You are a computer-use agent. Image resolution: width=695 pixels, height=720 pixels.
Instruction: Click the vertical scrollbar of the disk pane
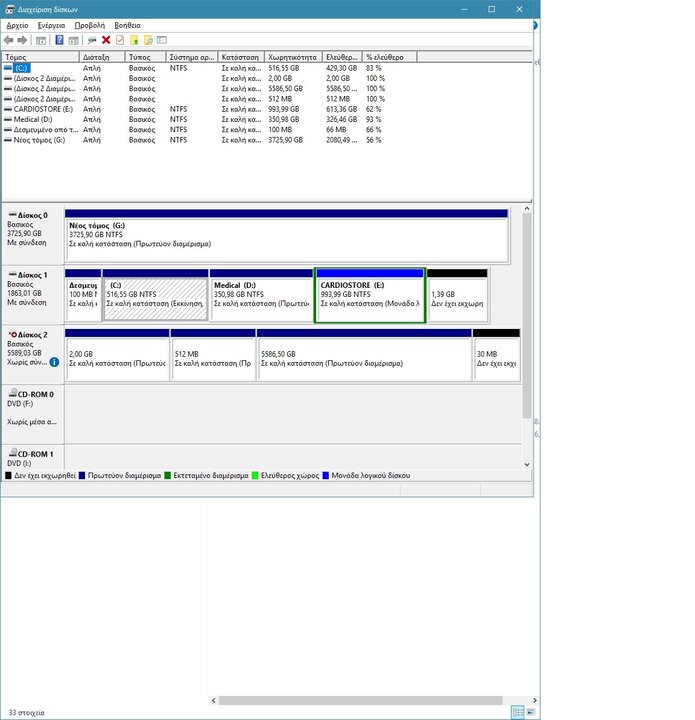[527, 300]
